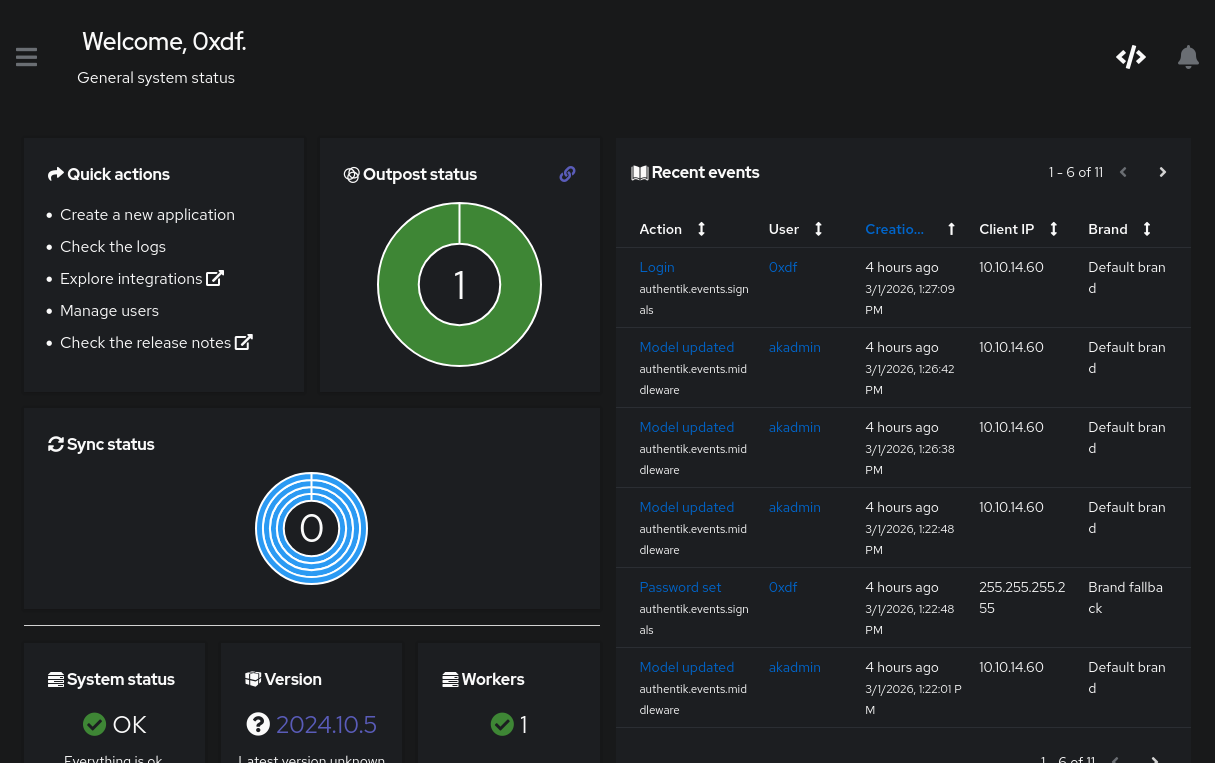
Task: Open Create a new application
Action: pyautogui.click(x=147, y=214)
